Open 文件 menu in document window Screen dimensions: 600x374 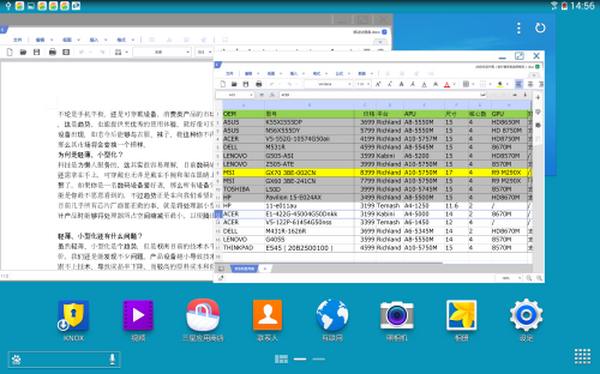pos(18,40)
